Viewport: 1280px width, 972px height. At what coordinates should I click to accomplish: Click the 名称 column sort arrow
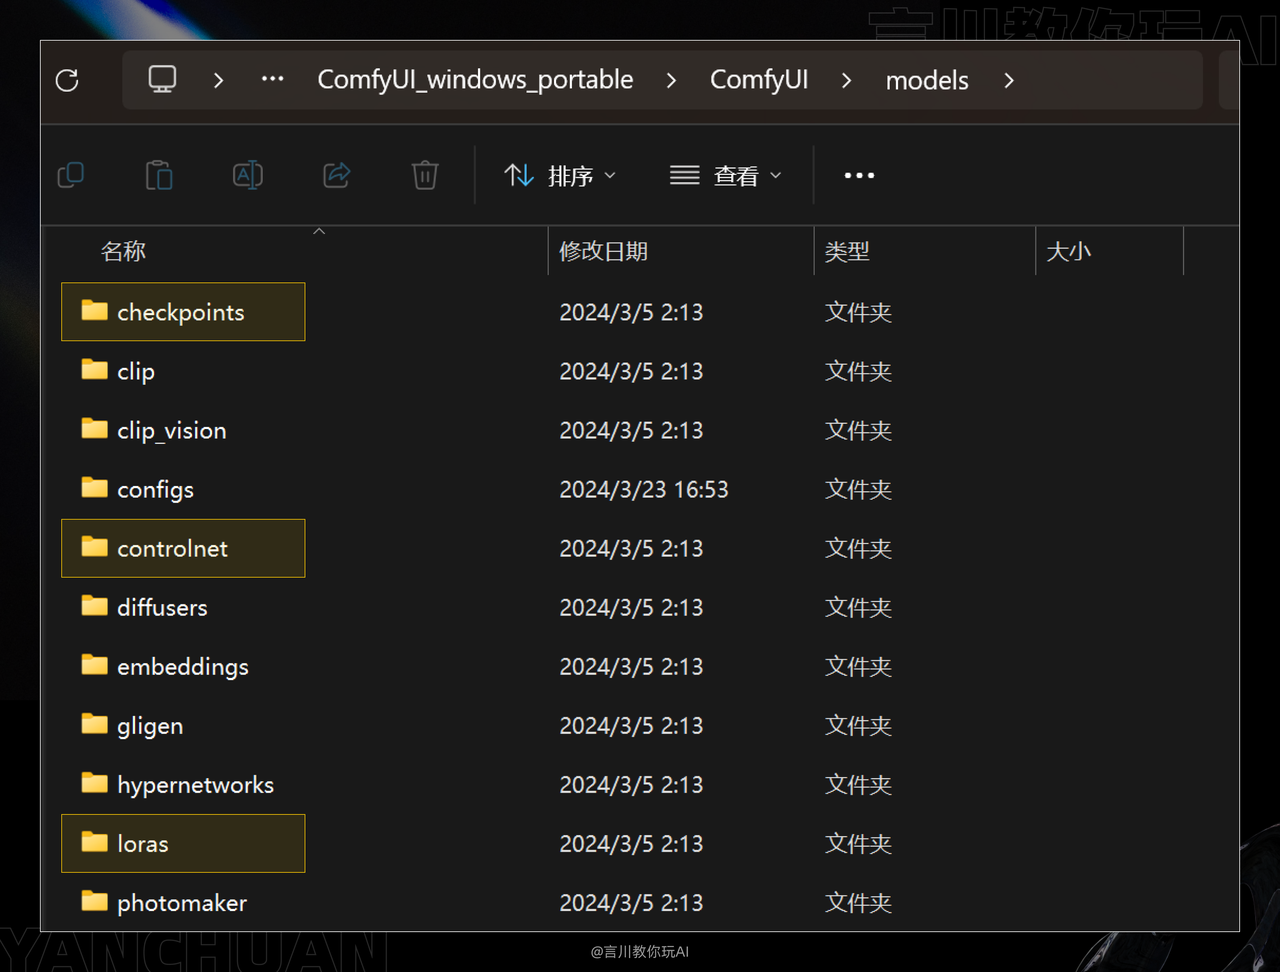pos(318,231)
